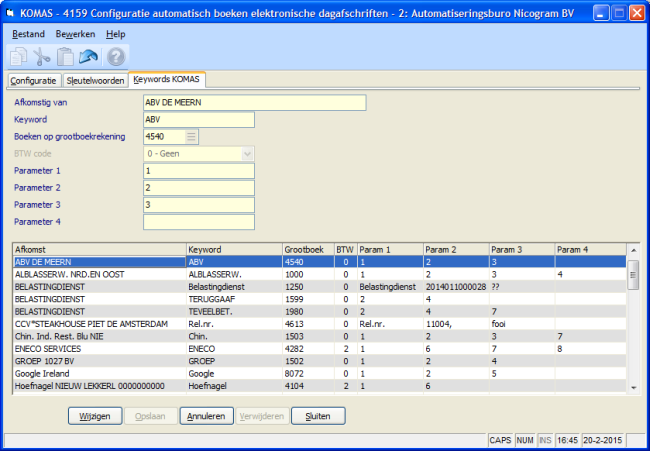This screenshot has height=451, width=650.
Task: Click the Help question mark icon
Action: pos(116,57)
